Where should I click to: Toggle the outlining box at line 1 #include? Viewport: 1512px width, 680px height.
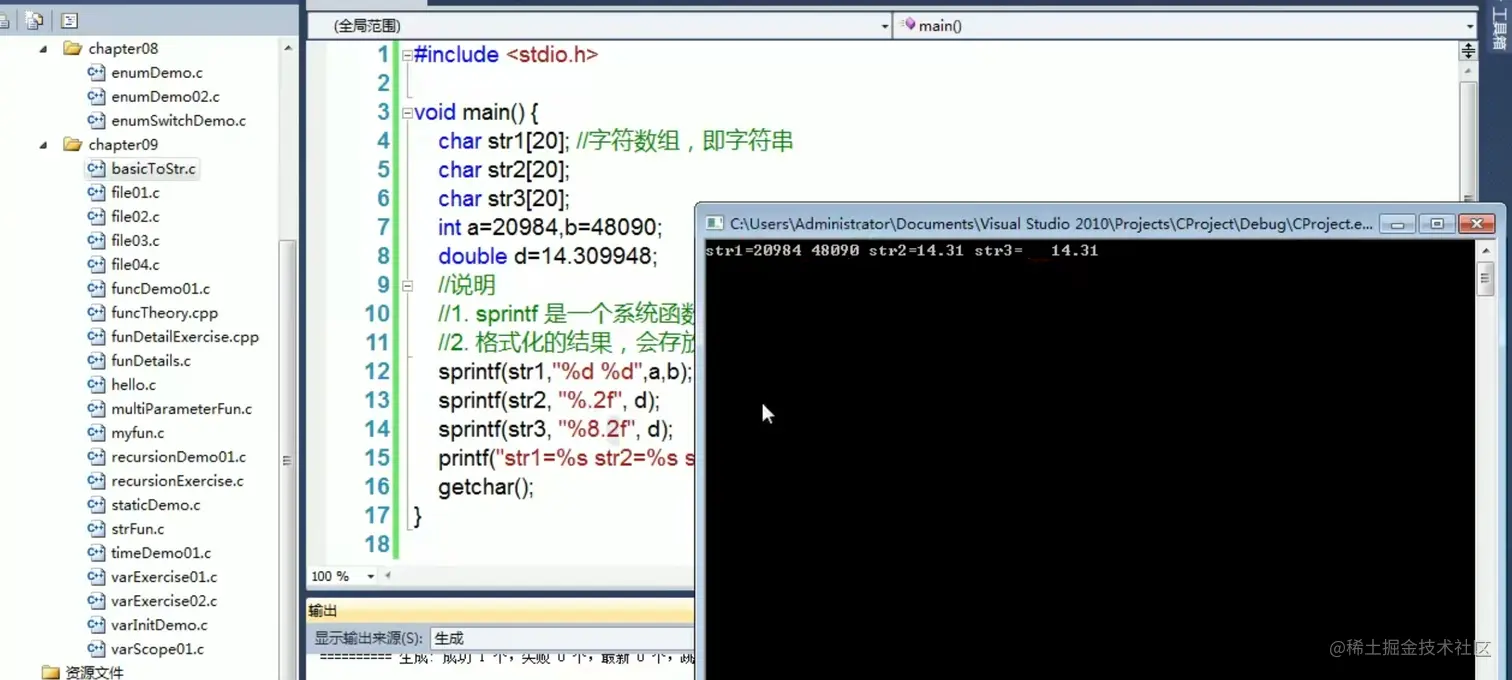click(407, 55)
